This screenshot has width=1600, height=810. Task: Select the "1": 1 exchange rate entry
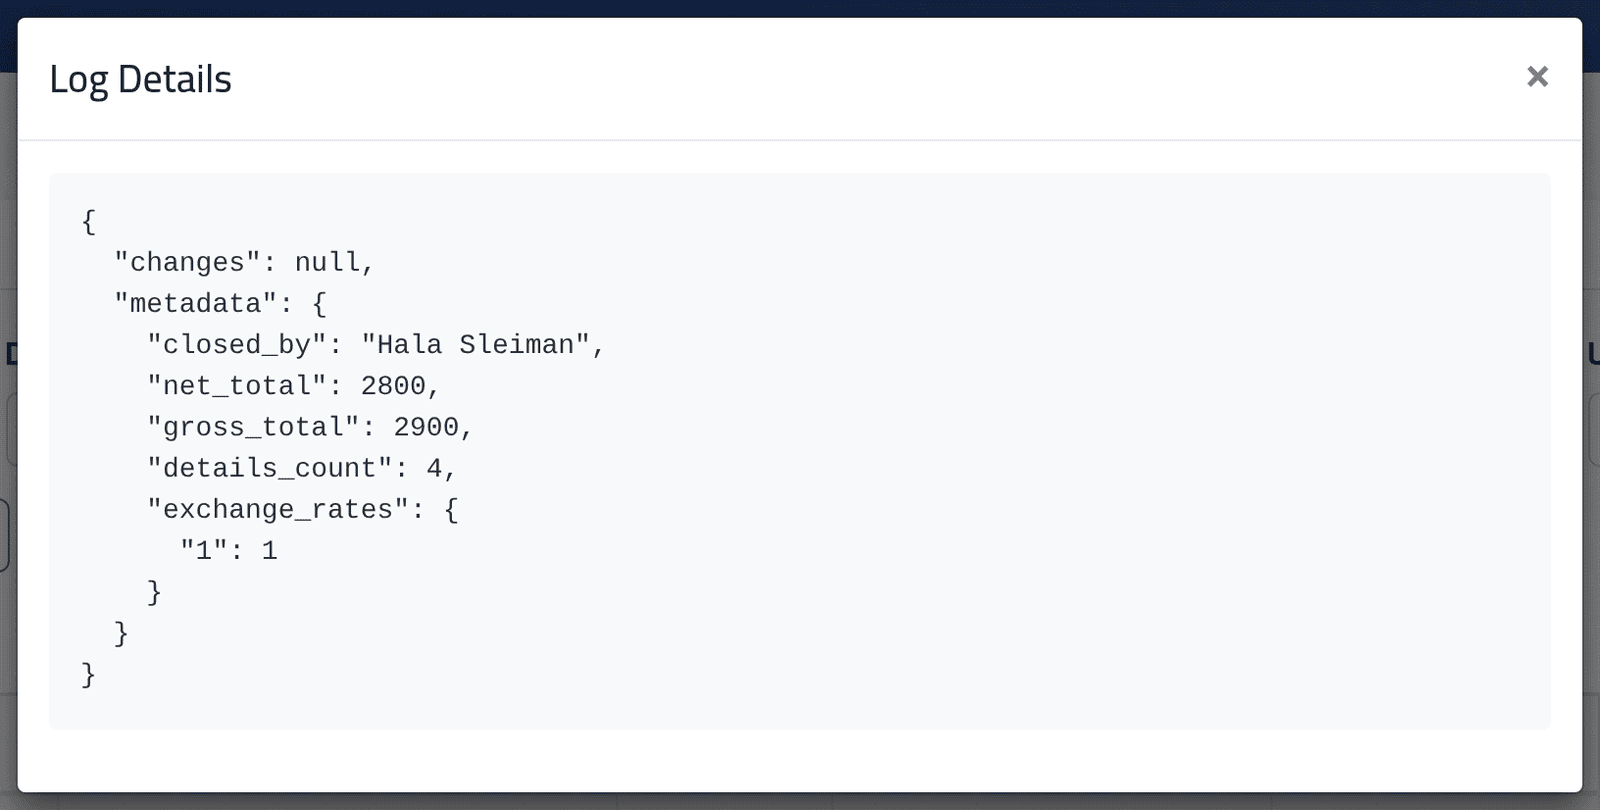[229, 551]
